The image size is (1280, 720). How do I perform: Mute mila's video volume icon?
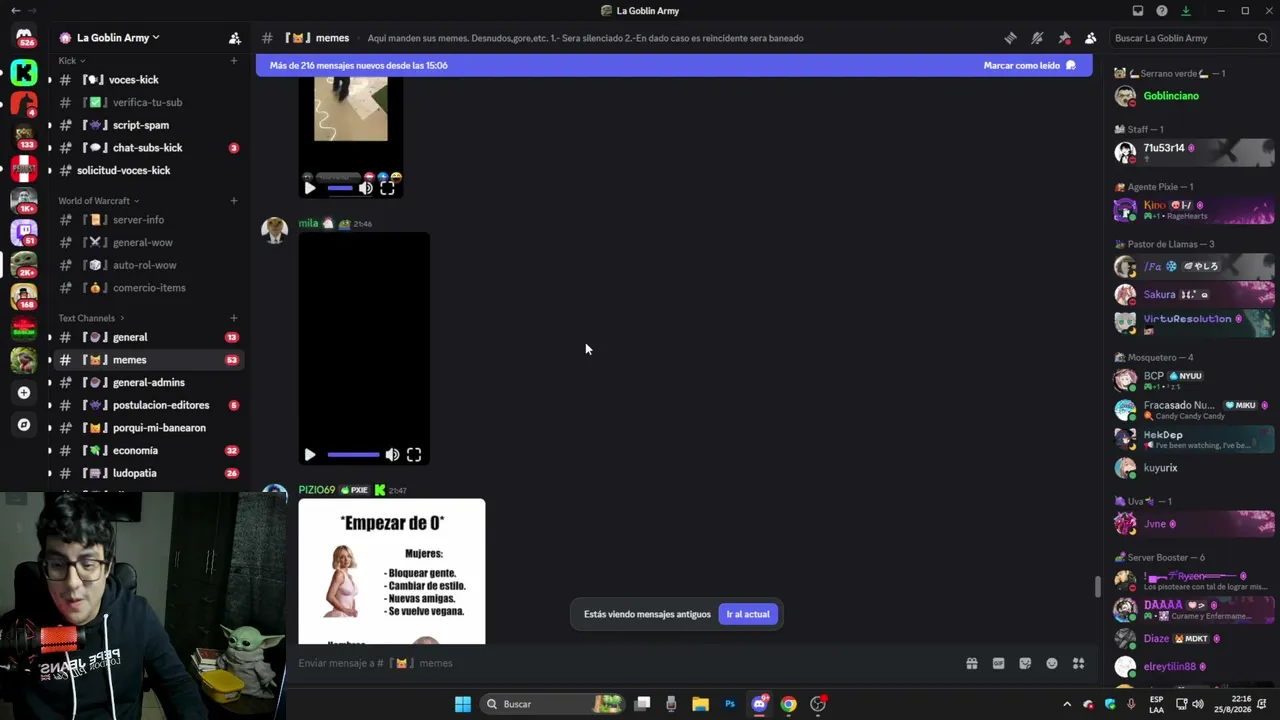tap(392, 454)
